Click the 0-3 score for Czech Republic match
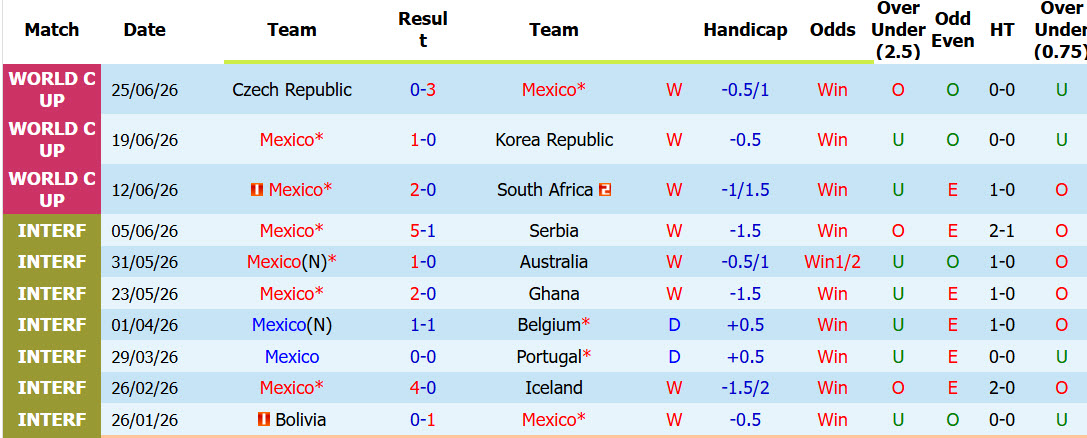The width and height of the screenshot is (1087, 438). click(x=423, y=89)
